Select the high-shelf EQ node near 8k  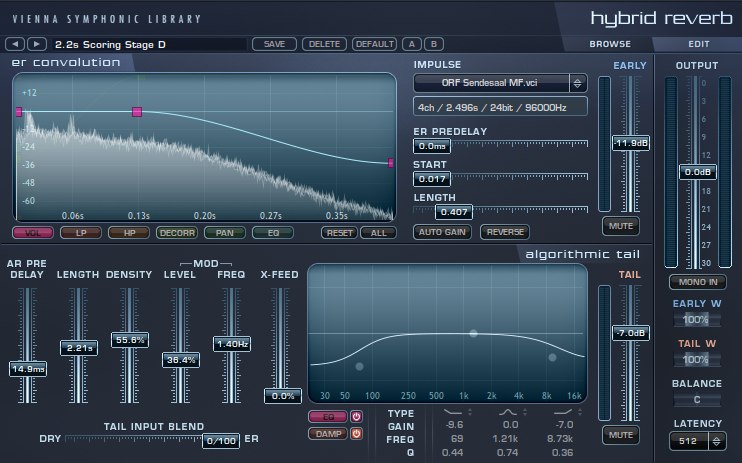(x=551, y=357)
